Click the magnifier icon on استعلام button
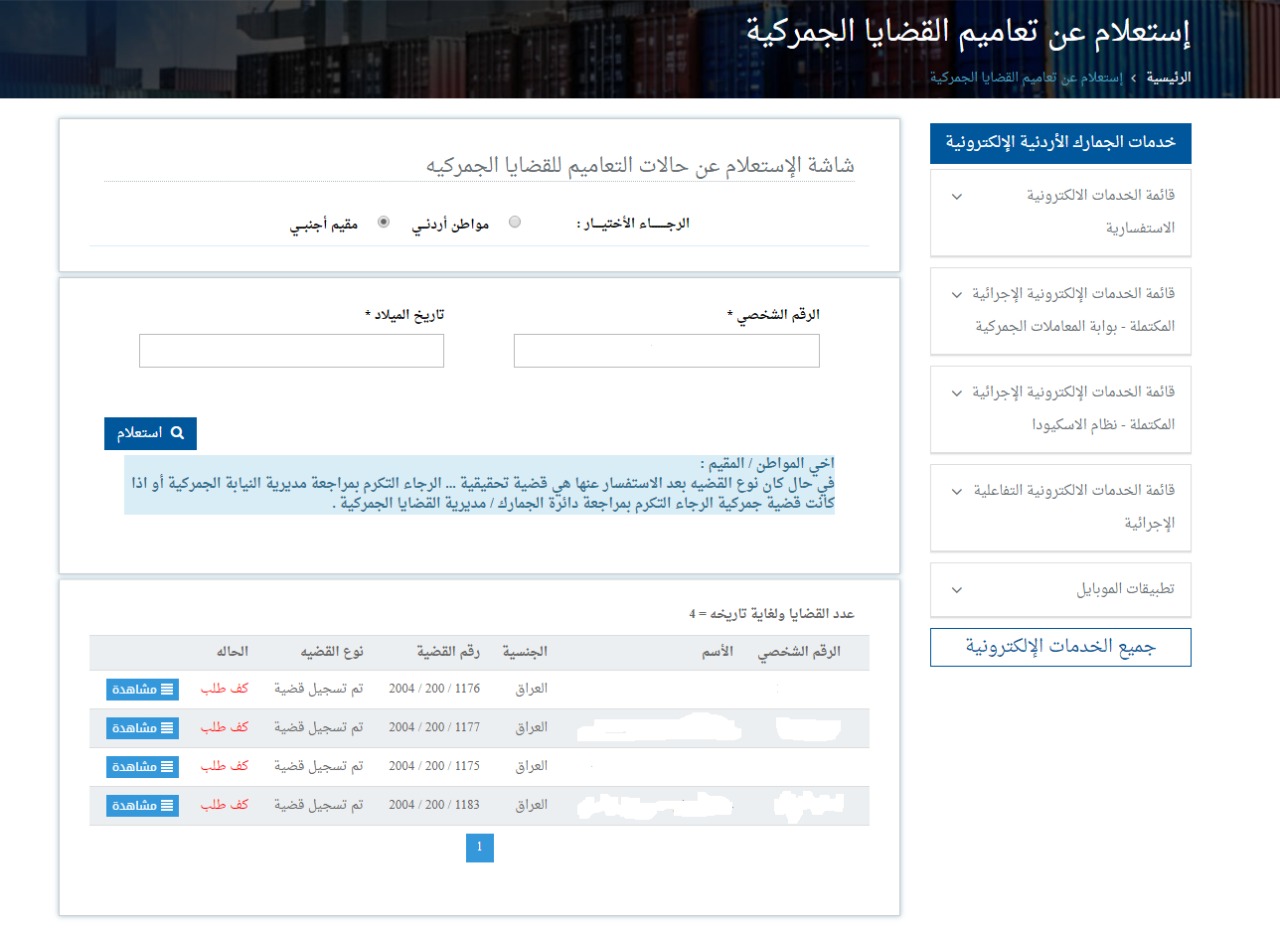 (178, 433)
